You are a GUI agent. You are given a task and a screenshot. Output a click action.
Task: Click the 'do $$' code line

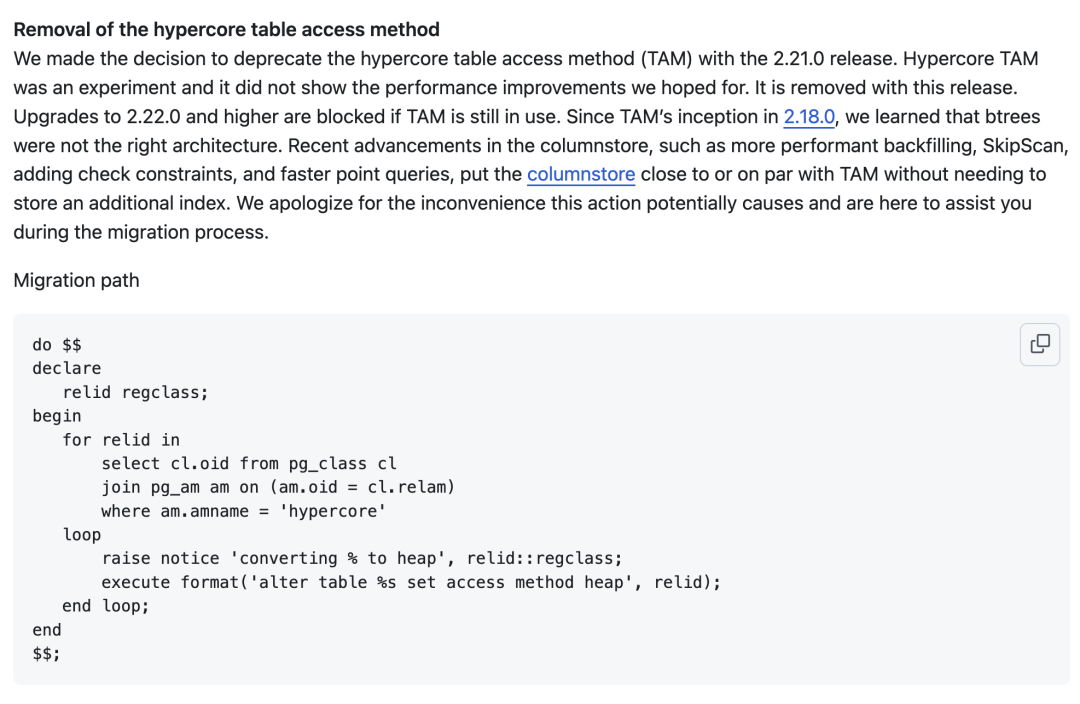57,344
